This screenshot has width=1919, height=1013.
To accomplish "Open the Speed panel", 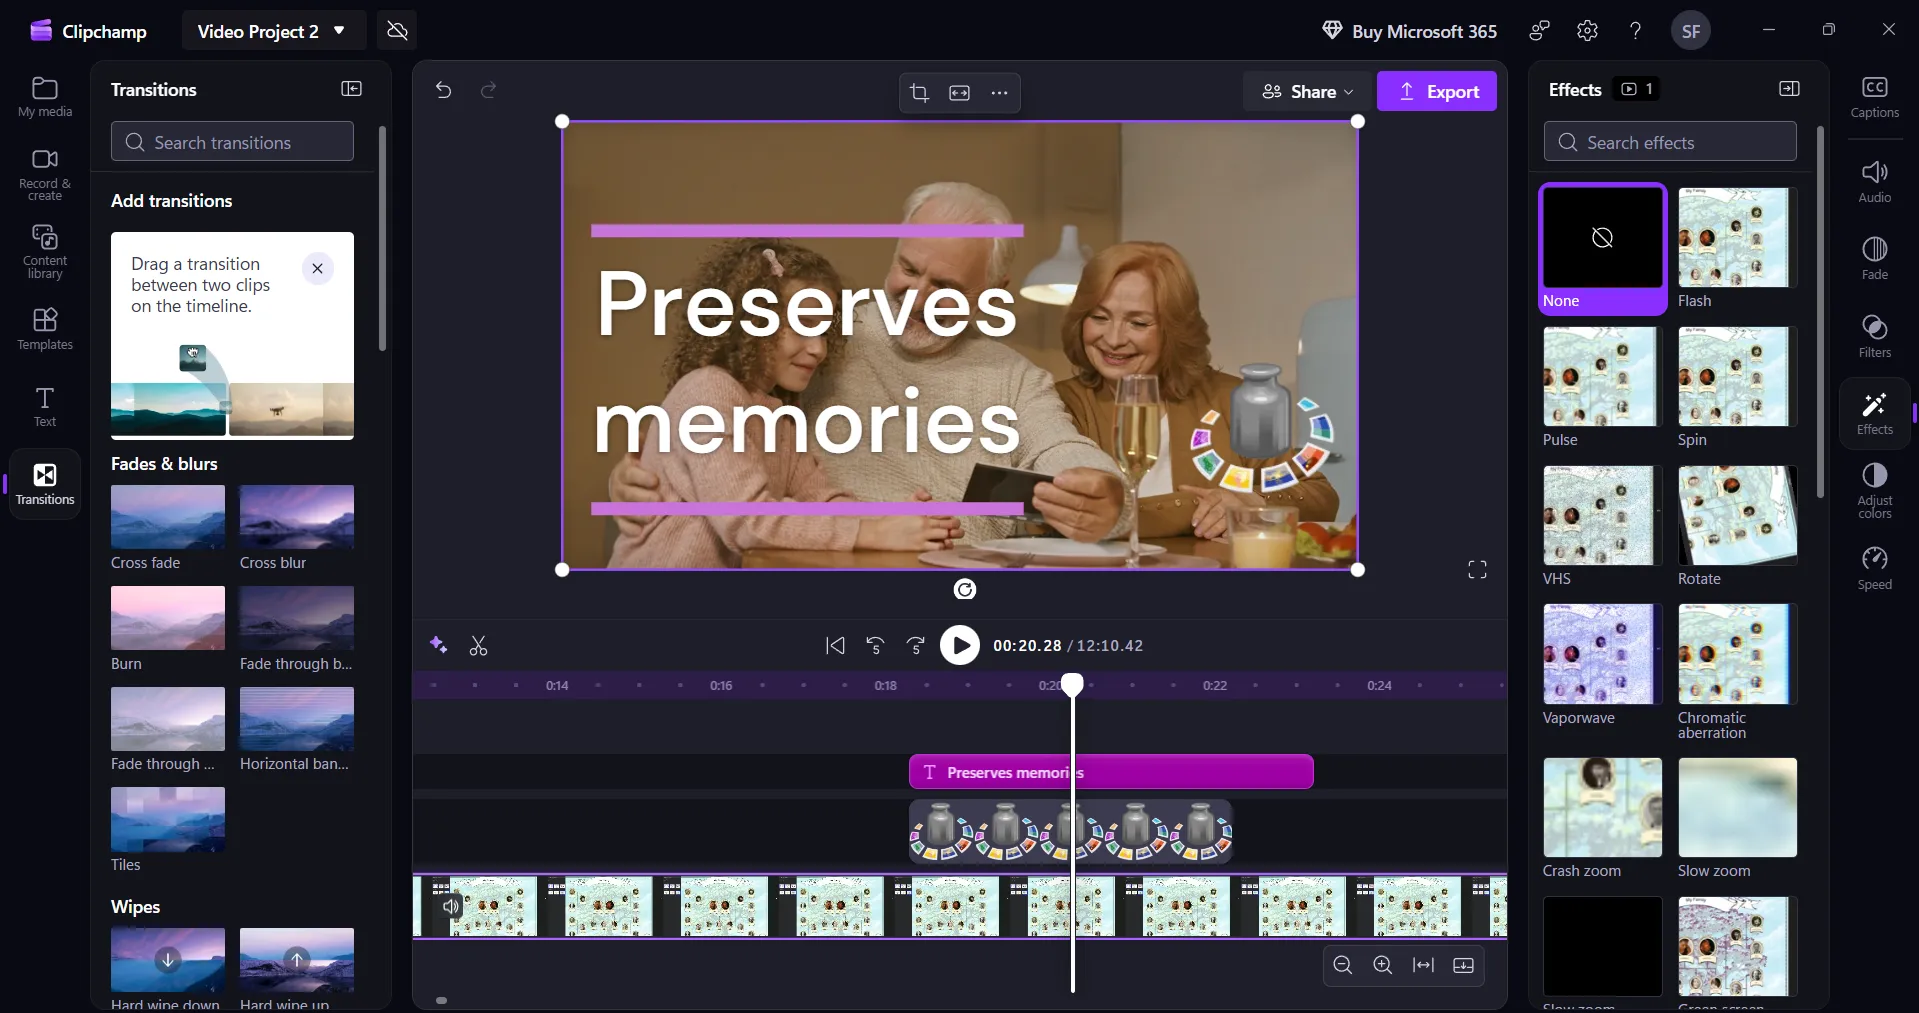I will coord(1874,565).
